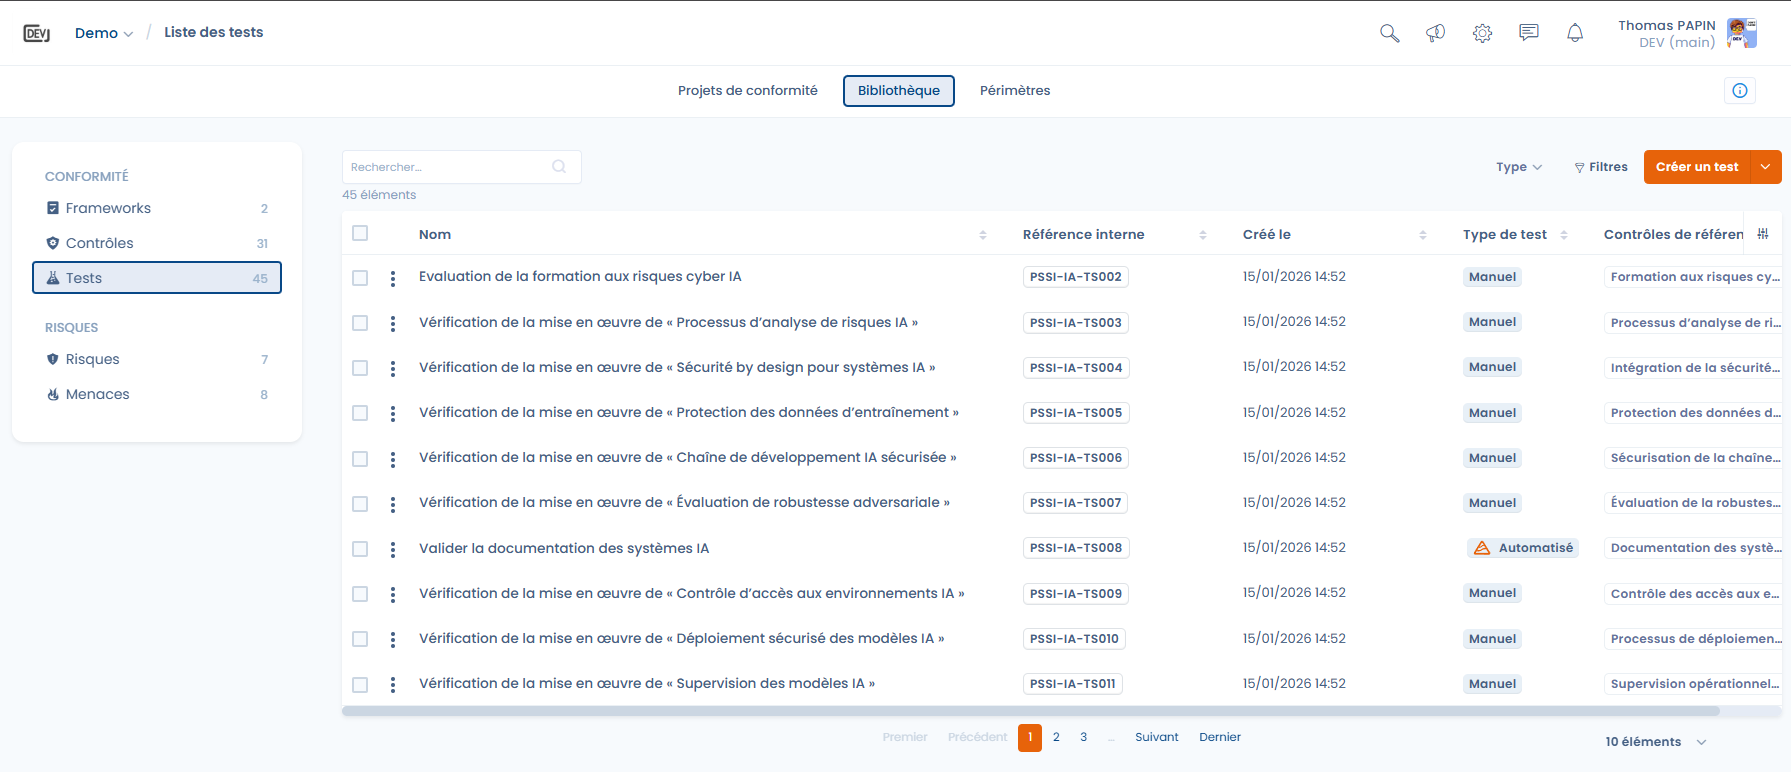
Task: Open column settings icon in table header
Action: 1763,234
